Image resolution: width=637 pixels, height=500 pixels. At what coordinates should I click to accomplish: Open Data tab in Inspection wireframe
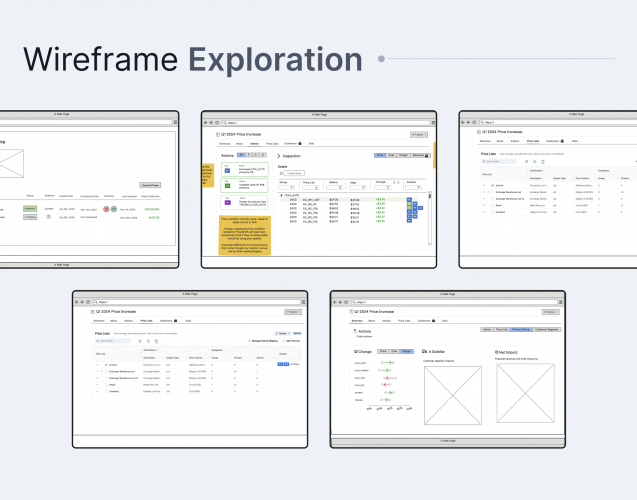pyautogui.click(x=311, y=143)
